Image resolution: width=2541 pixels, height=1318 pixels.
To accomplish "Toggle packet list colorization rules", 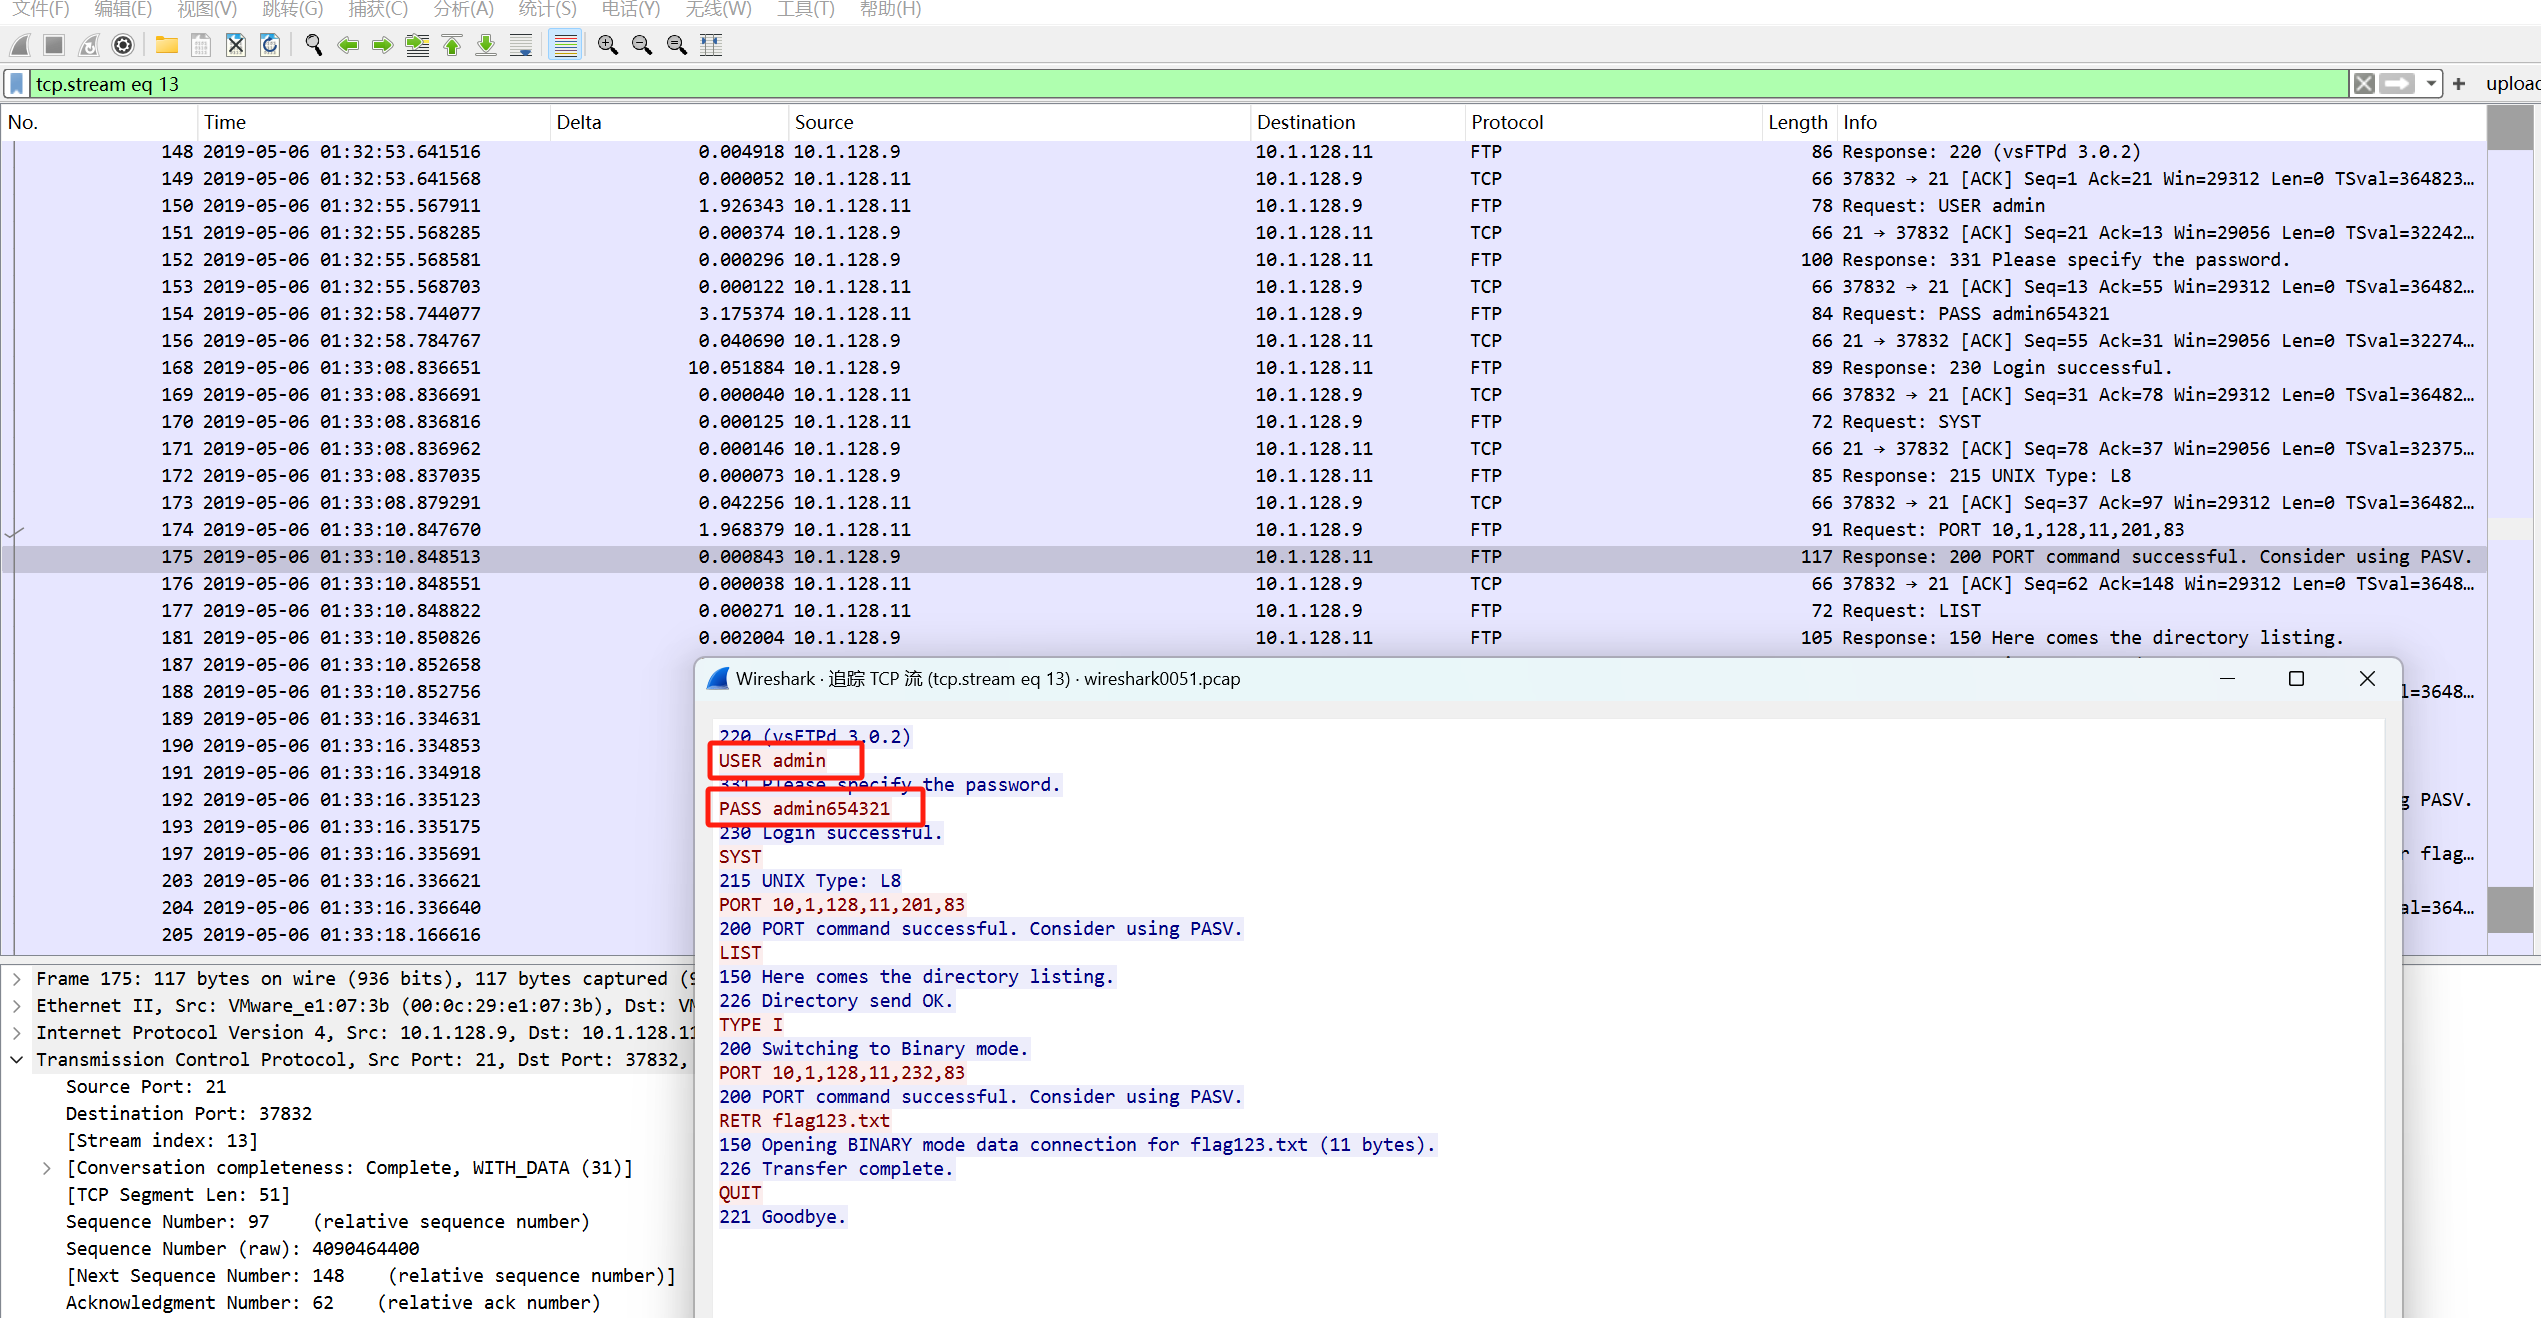I will coord(565,45).
